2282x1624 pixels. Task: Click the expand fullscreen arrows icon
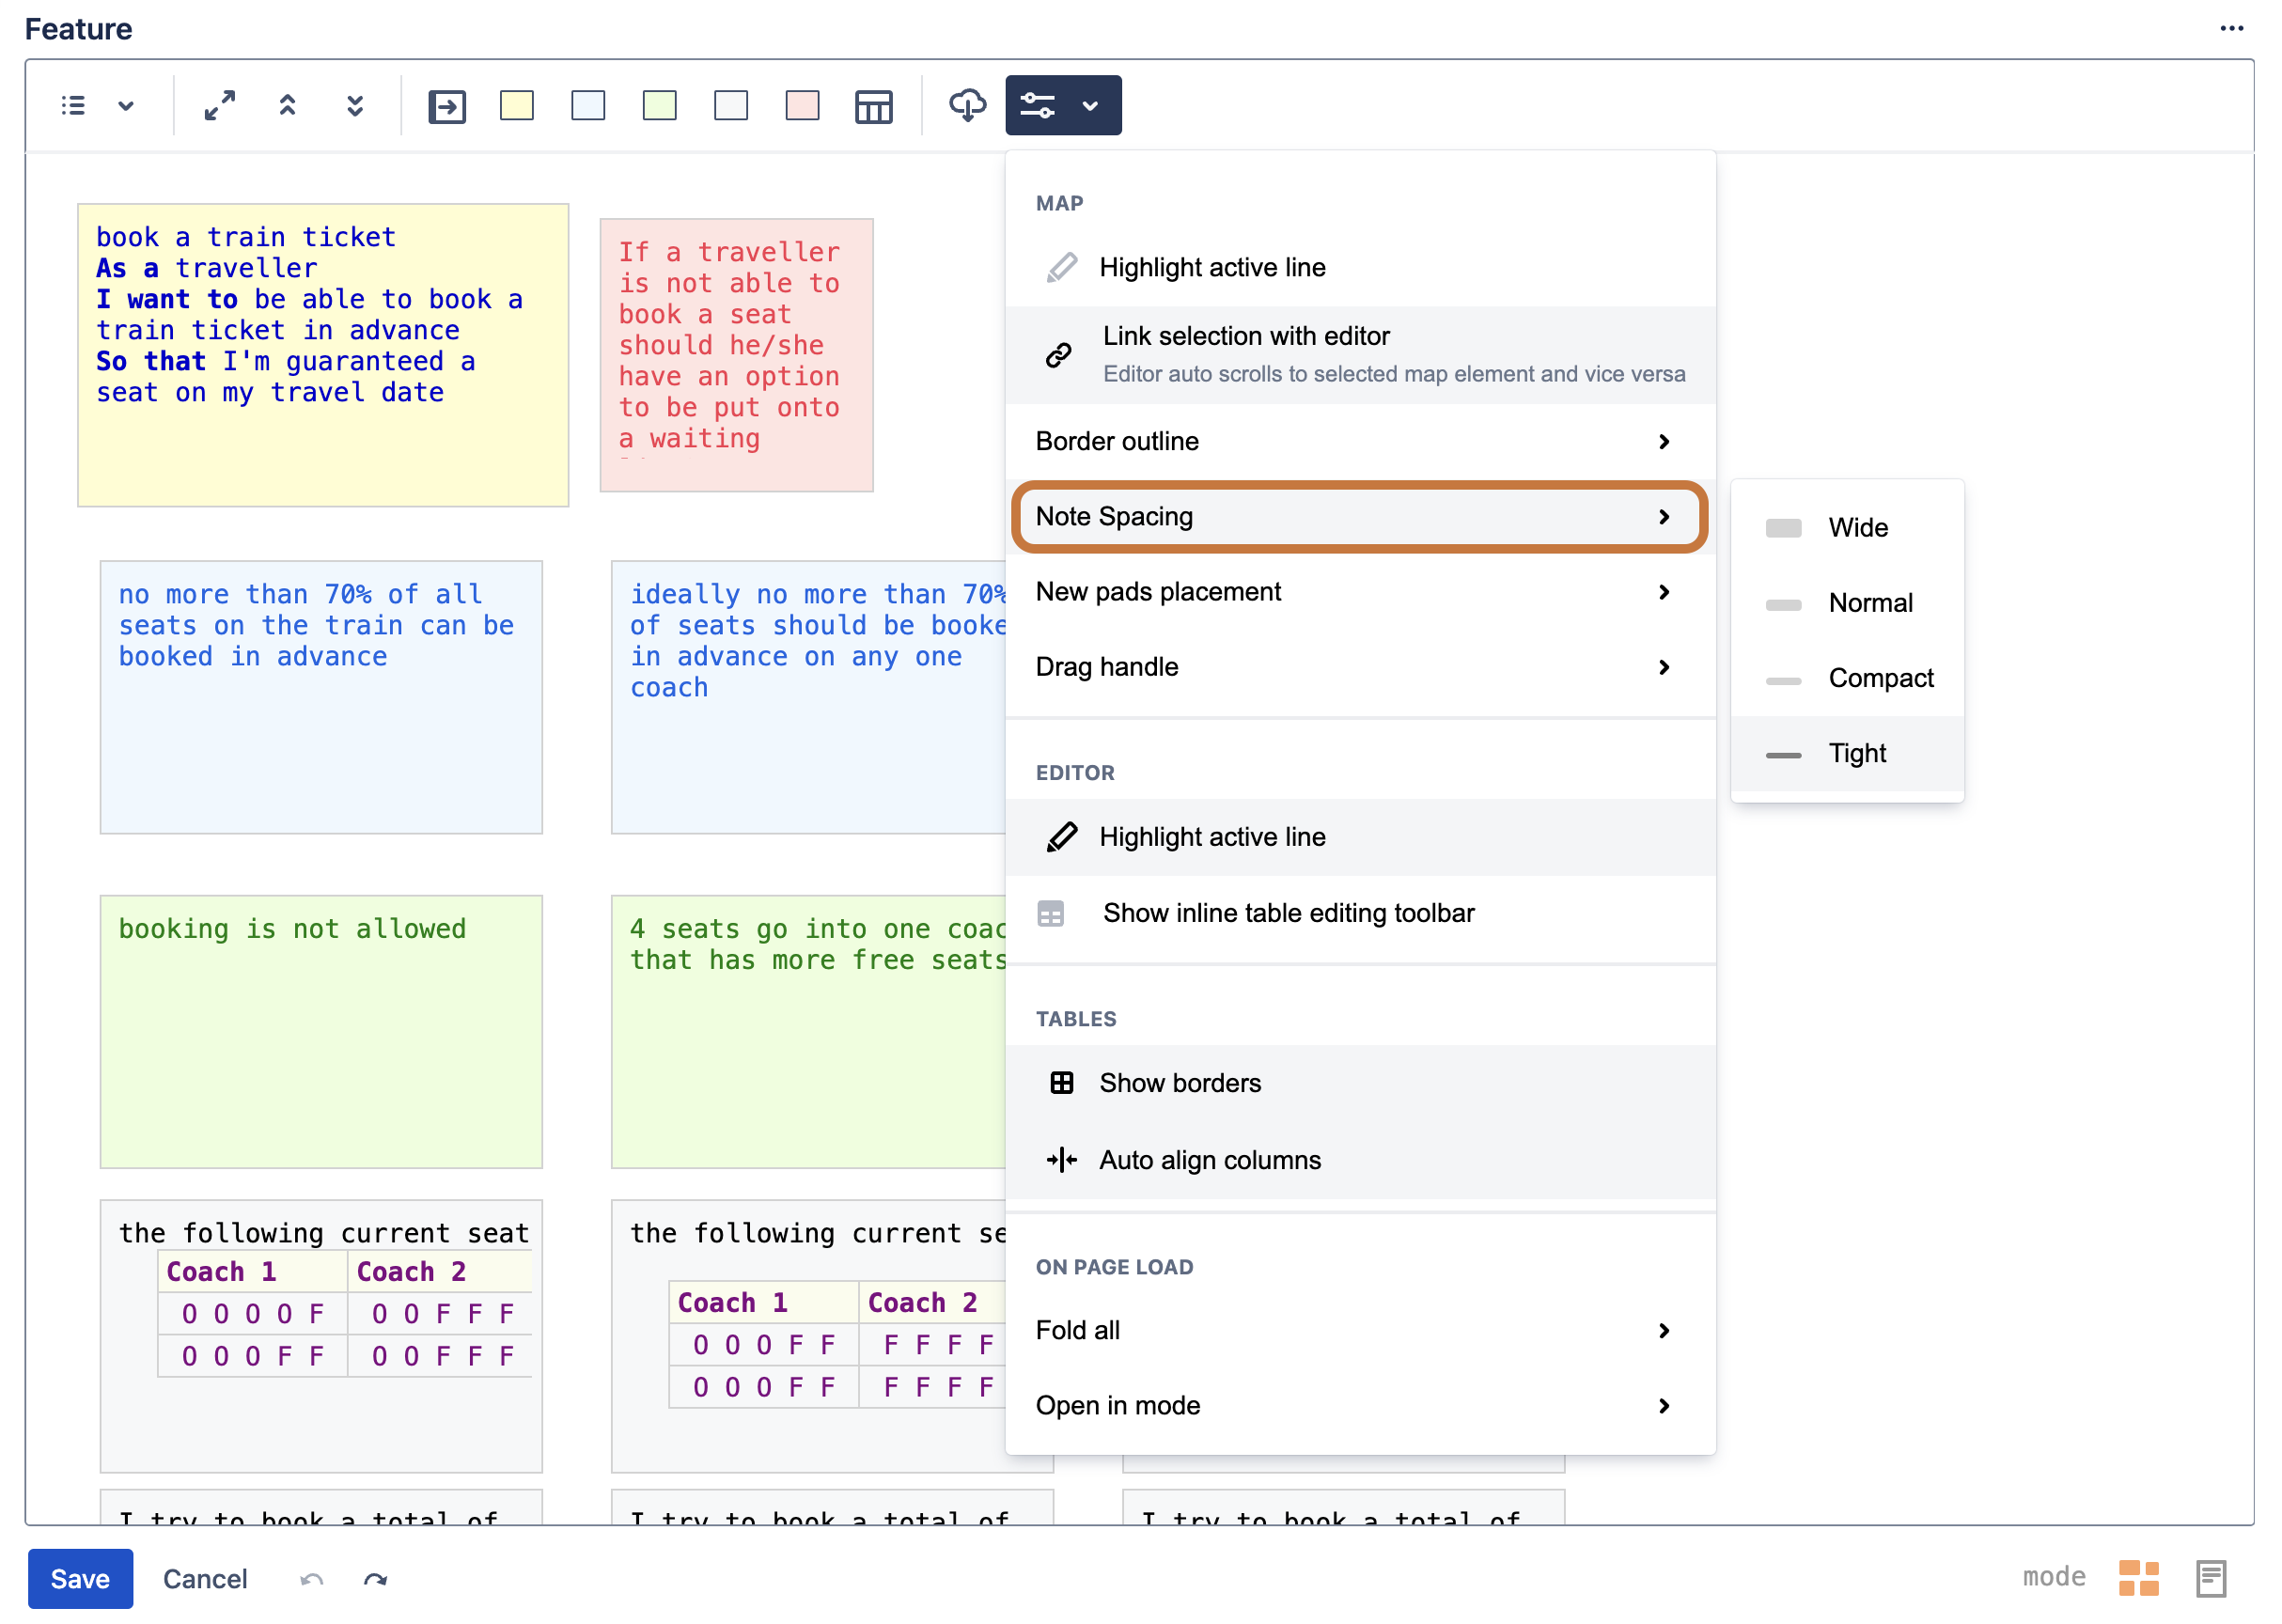[x=219, y=105]
